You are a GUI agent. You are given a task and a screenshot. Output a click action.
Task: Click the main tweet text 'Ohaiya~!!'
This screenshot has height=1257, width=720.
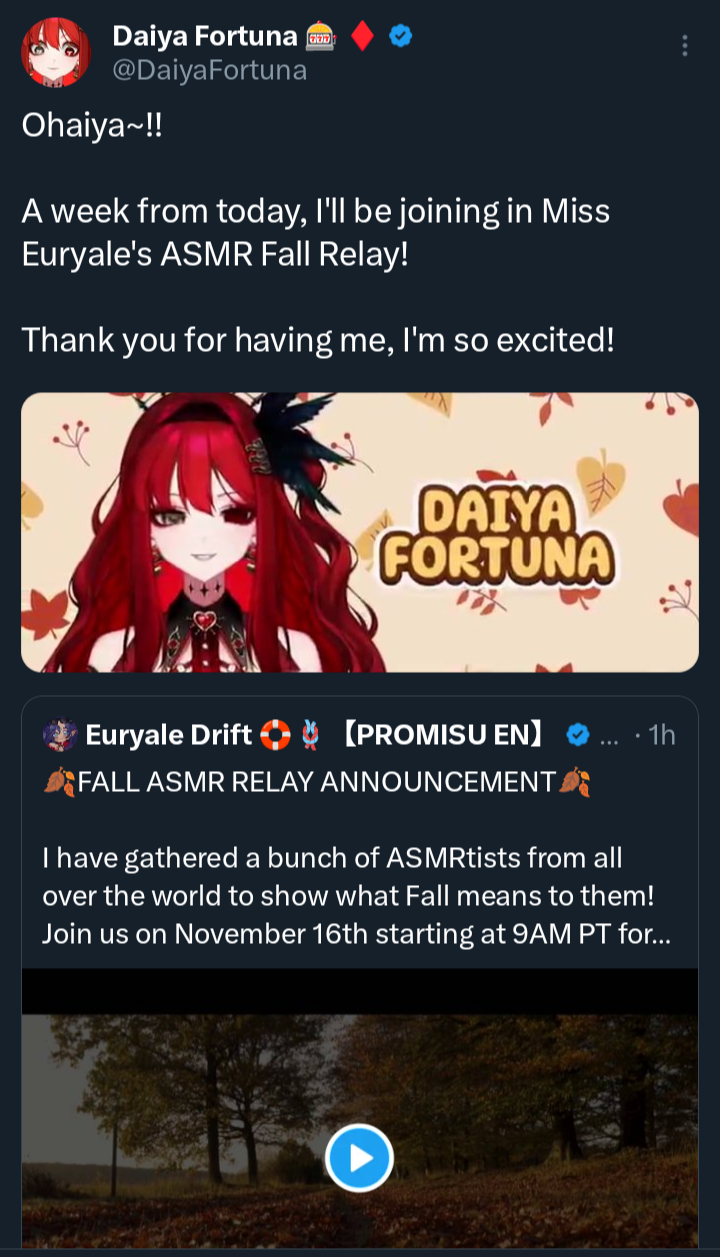91,126
